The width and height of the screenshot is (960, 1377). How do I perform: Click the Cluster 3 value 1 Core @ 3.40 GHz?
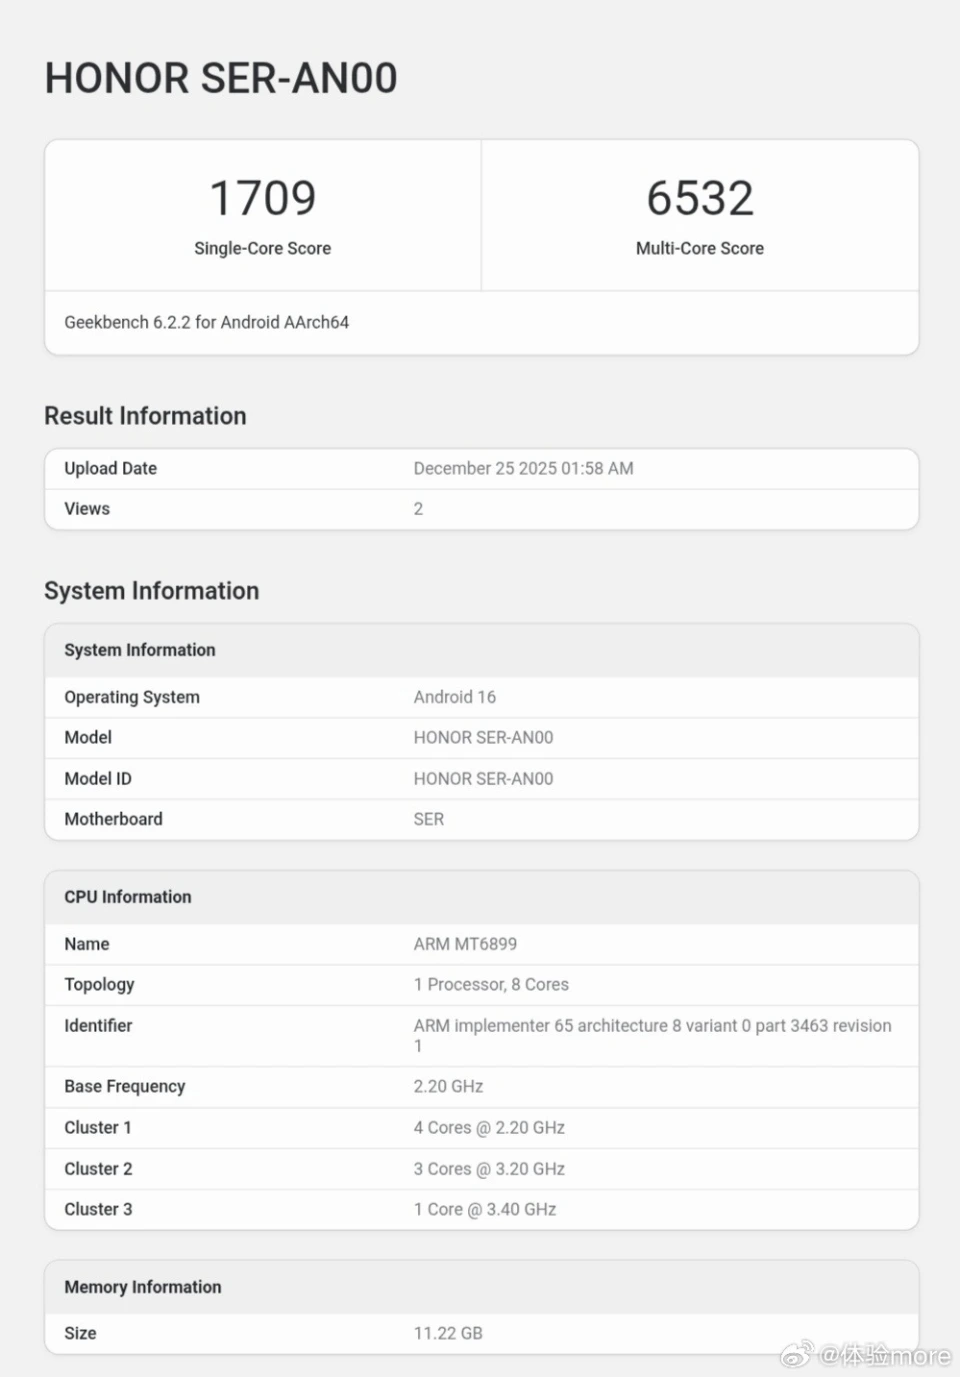pos(485,1209)
